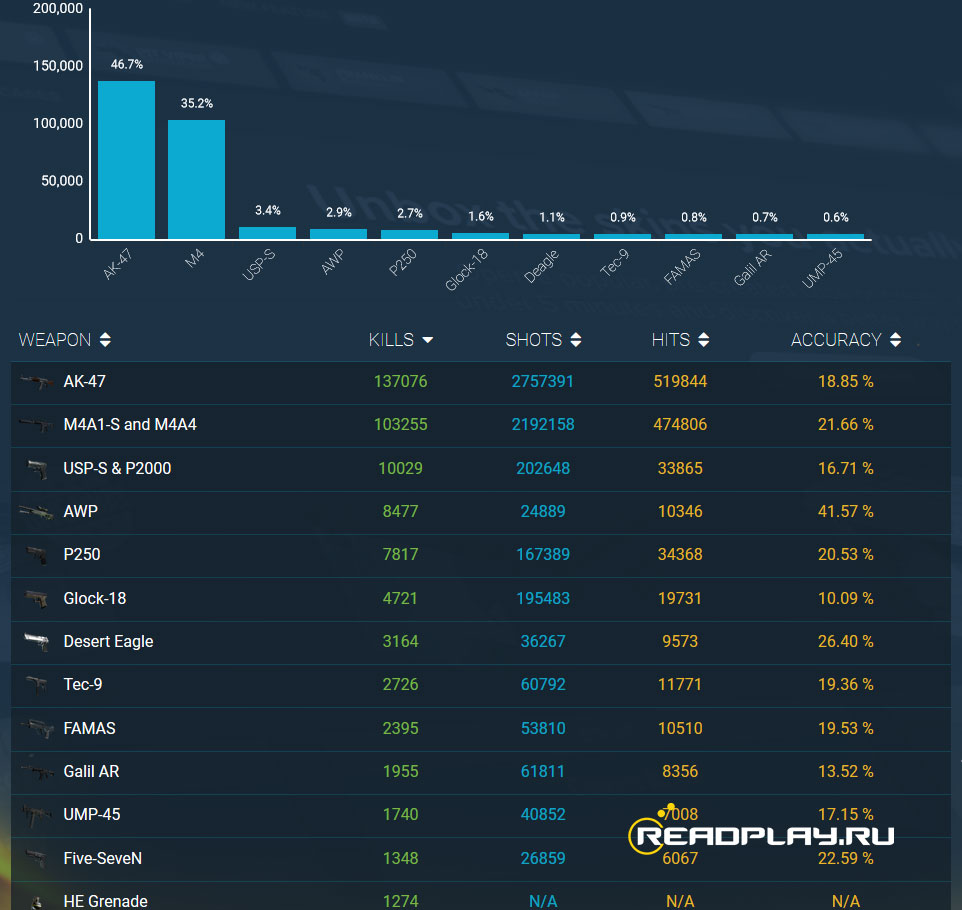Viewport: 962px width, 910px height.
Task: Click the Tec-9 weapon icon
Action: 37,685
